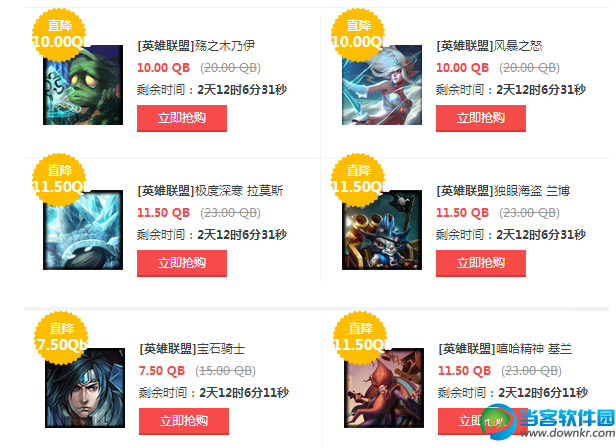The height and width of the screenshot is (447, 616).
Task: Click 立即抢购 under 极度深寒 拉莫斯
Action: tap(182, 263)
